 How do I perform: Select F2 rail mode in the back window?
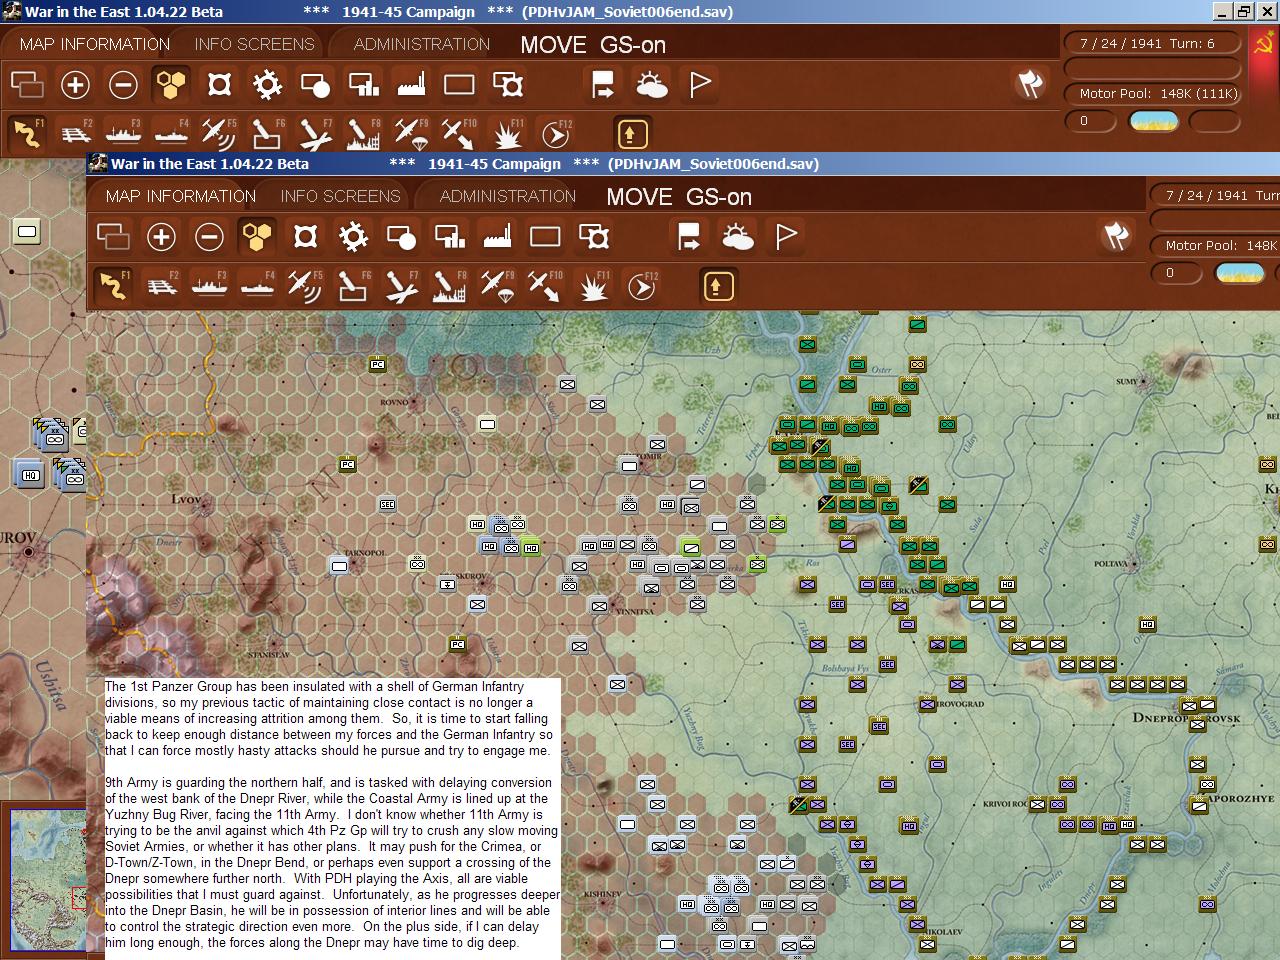click(75, 133)
